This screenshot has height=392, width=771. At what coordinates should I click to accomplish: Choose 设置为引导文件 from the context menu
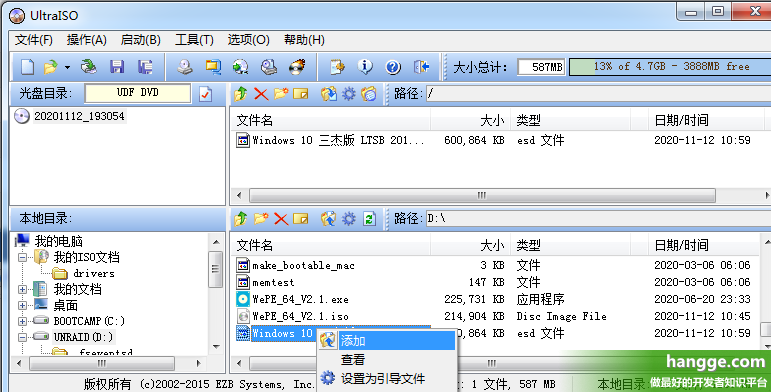[387, 379]
